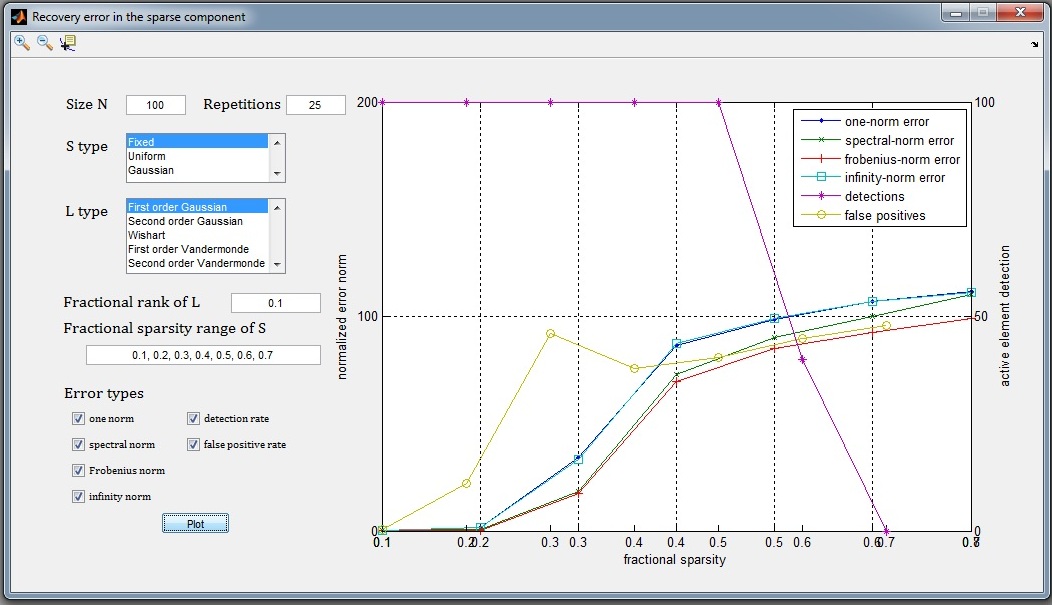
Task: Click the Fractional rank of L field
Action: pyautogui.click(x=275, y=303)
